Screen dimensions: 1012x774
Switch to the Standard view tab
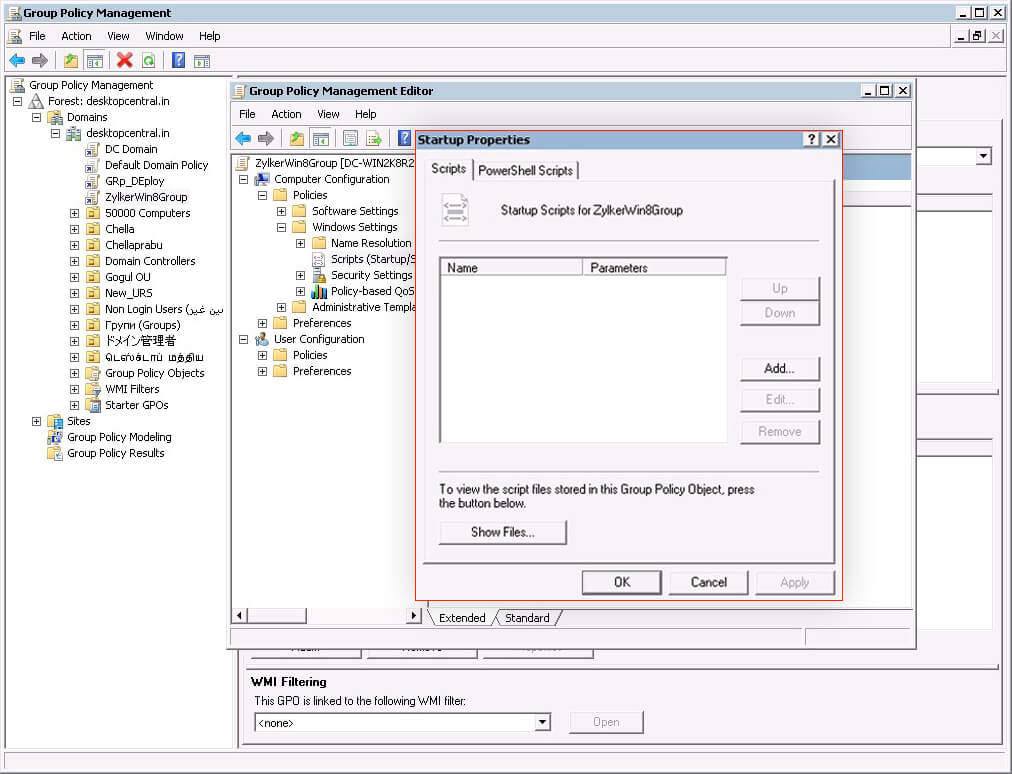coord(527,618)
